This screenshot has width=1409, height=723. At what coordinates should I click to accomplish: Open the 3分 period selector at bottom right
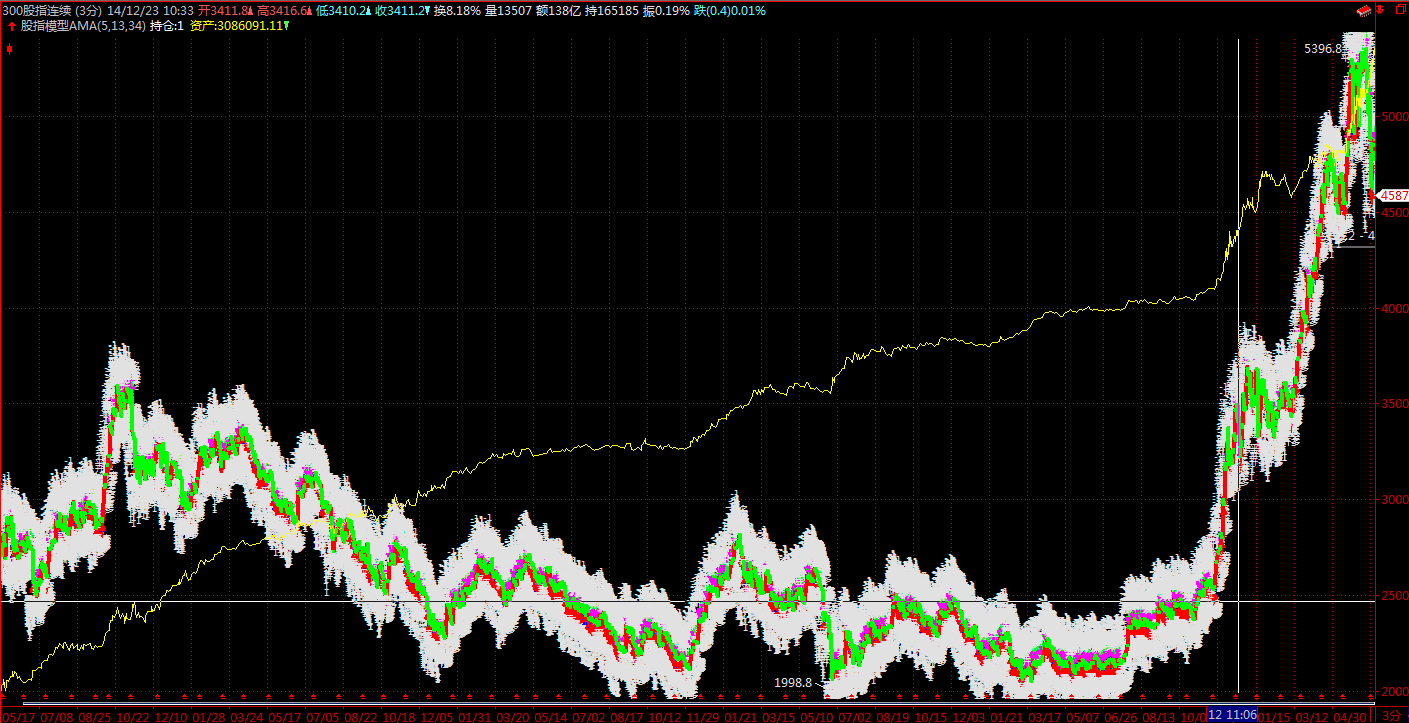coord(1391,715)
